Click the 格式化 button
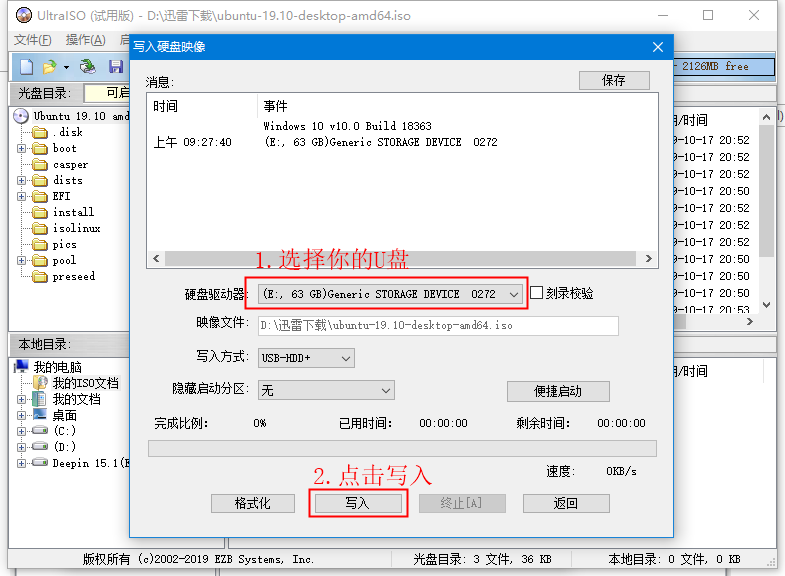 [253, 503]
